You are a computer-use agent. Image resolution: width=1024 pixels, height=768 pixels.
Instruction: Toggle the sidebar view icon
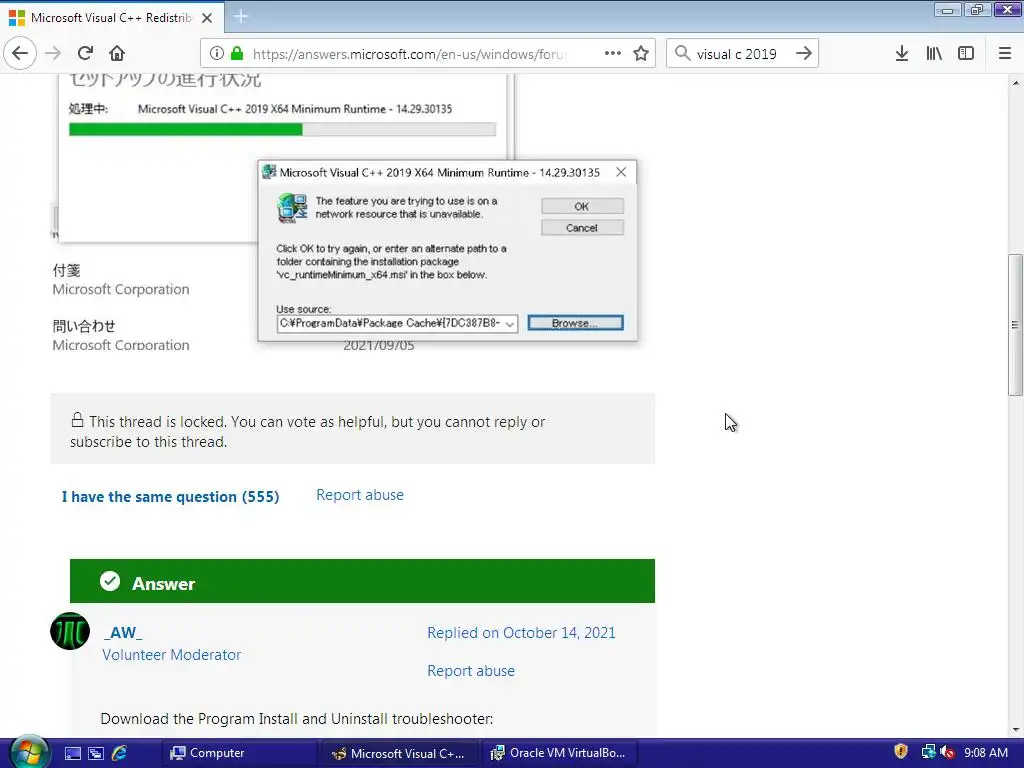(x=966, y=54)
